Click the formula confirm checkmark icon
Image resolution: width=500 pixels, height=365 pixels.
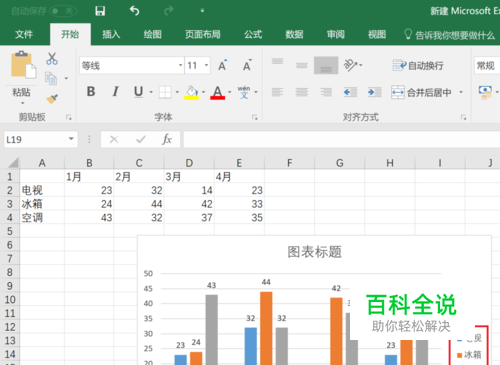[141, 139]
